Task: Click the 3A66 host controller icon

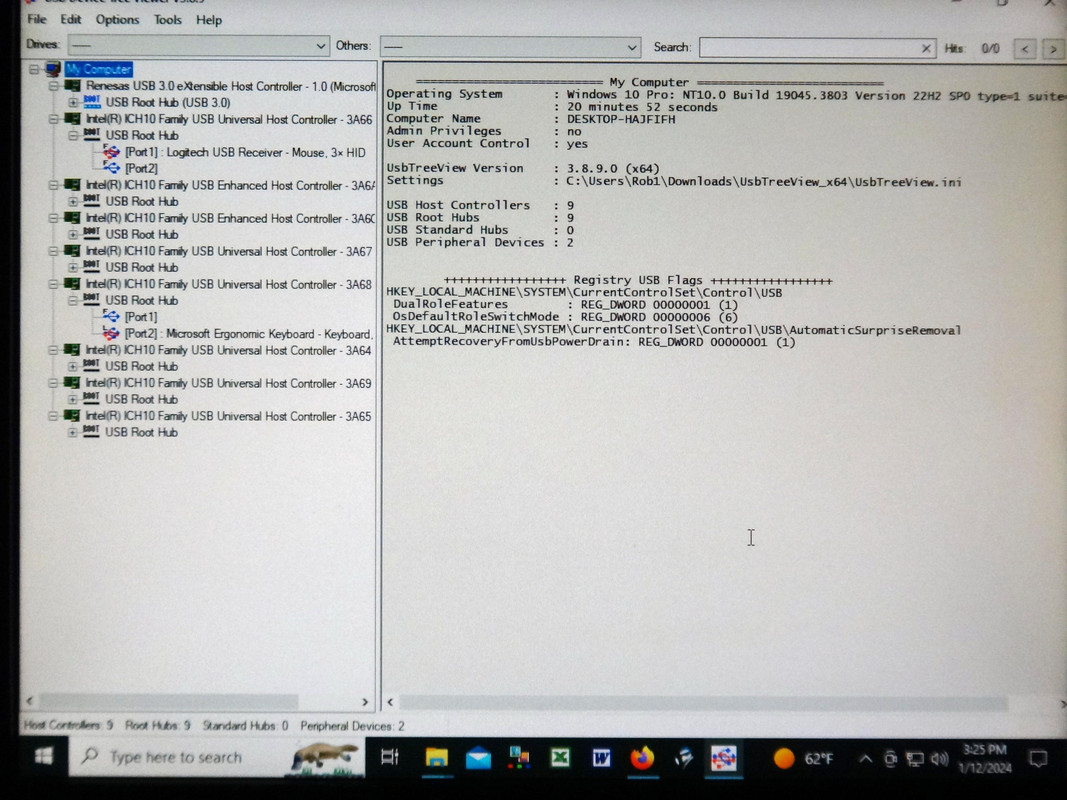Action: coord(72,119)
